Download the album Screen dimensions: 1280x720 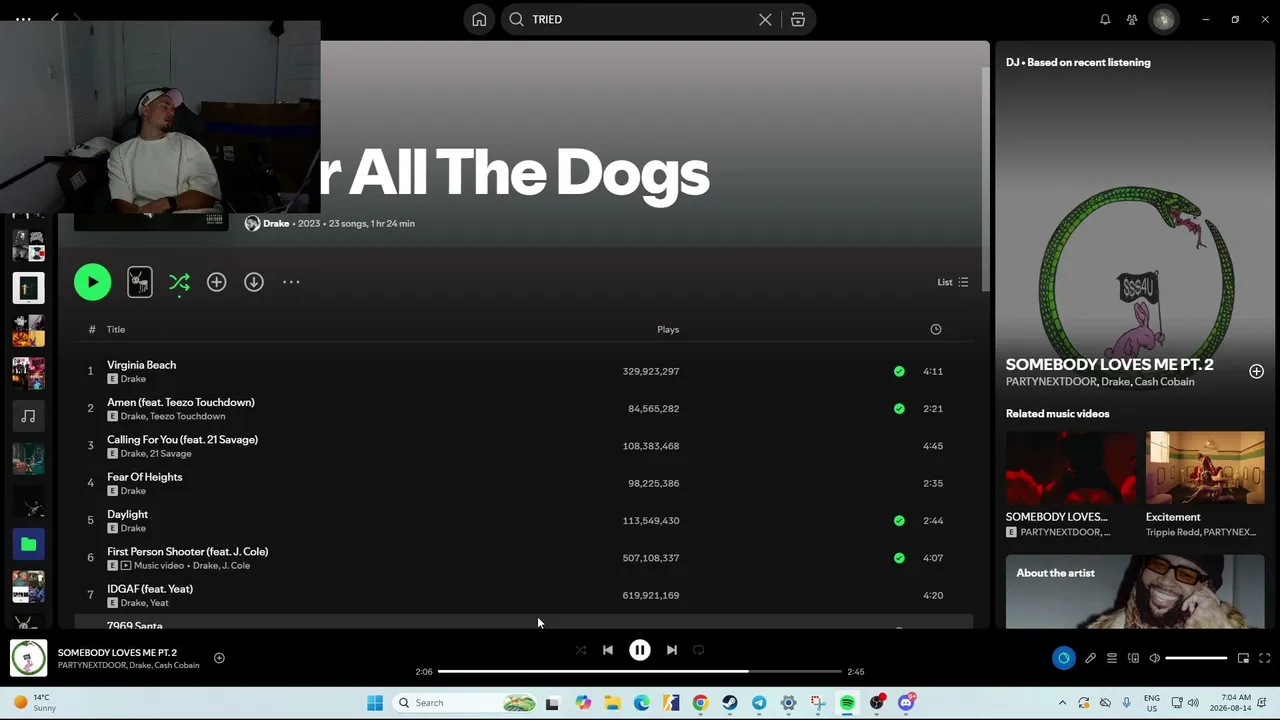pos(254,282)
